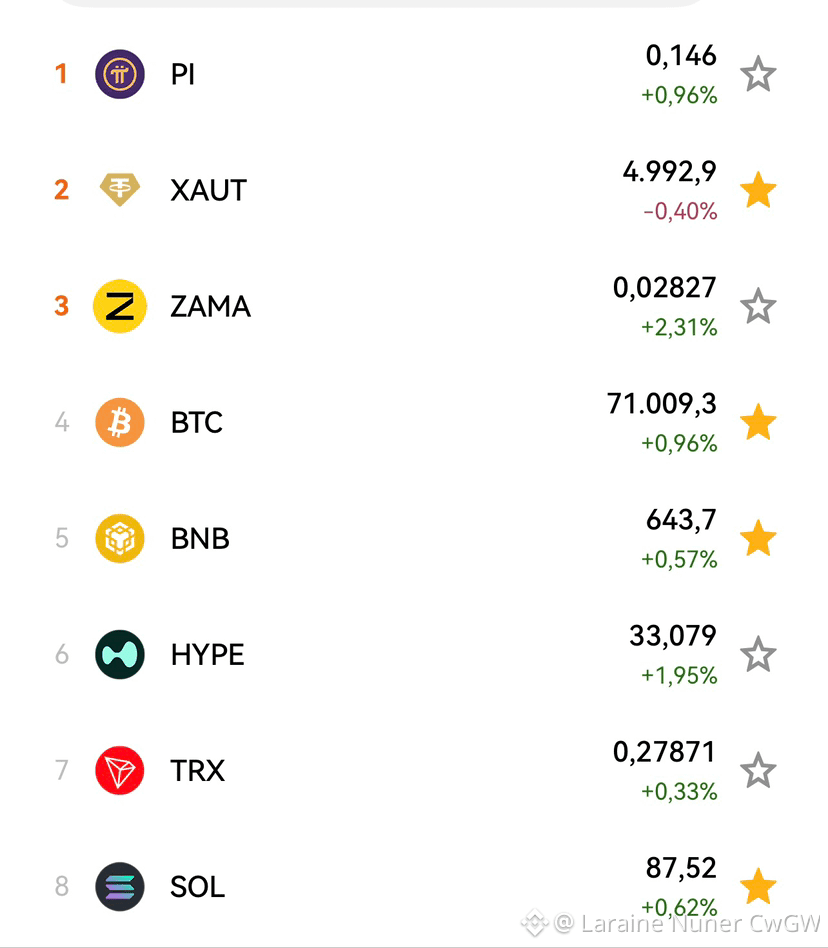
Task: Open the SOL ticker name
Action: [198, 887]
